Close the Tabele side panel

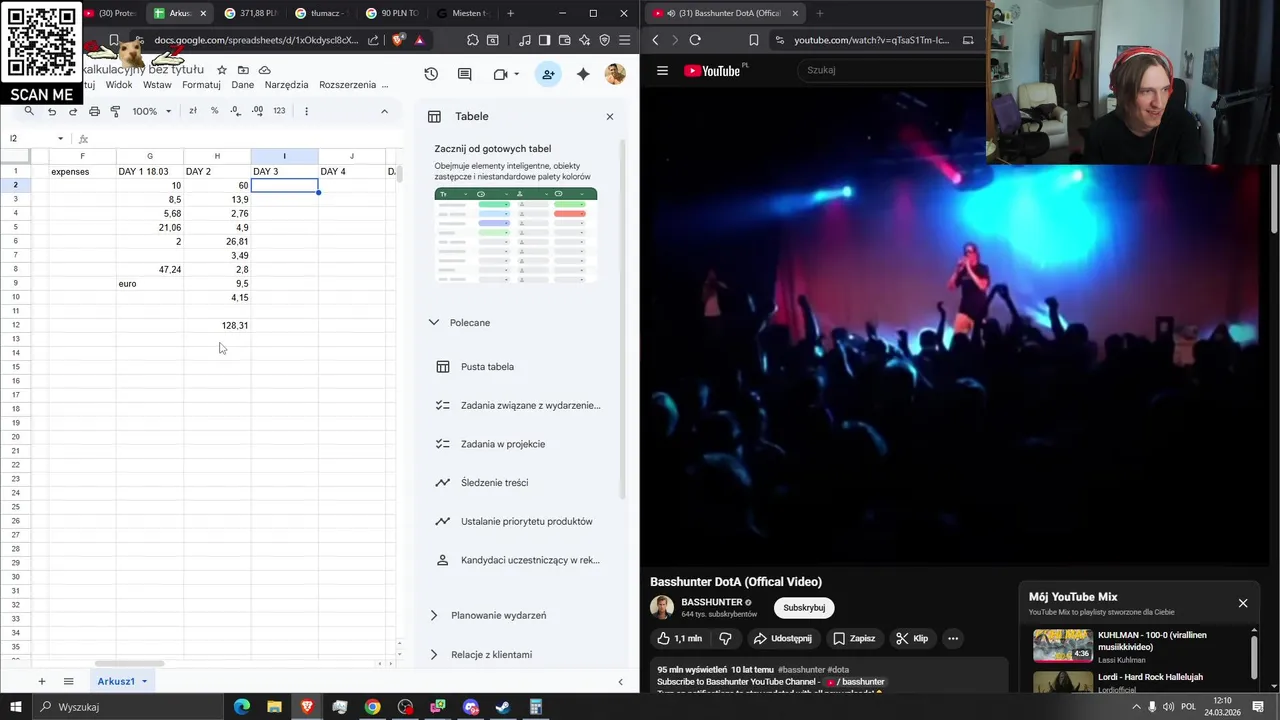(x=610, y=116)
